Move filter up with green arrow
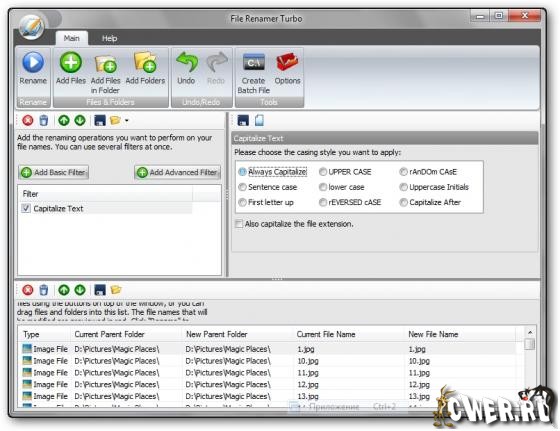This screenshot has height=431, width=560. click(64, 120)
